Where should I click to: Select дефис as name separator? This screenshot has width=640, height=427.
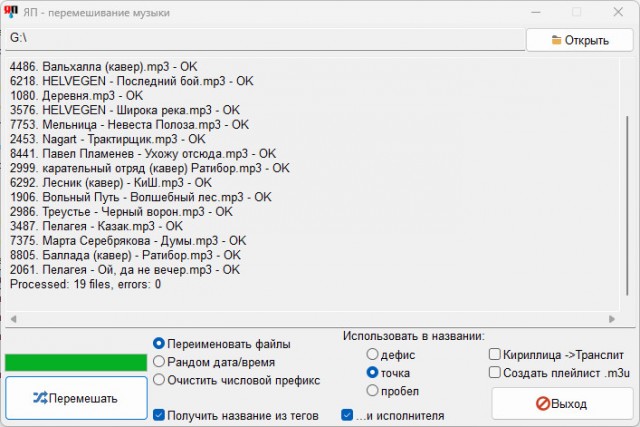(373, 354)
